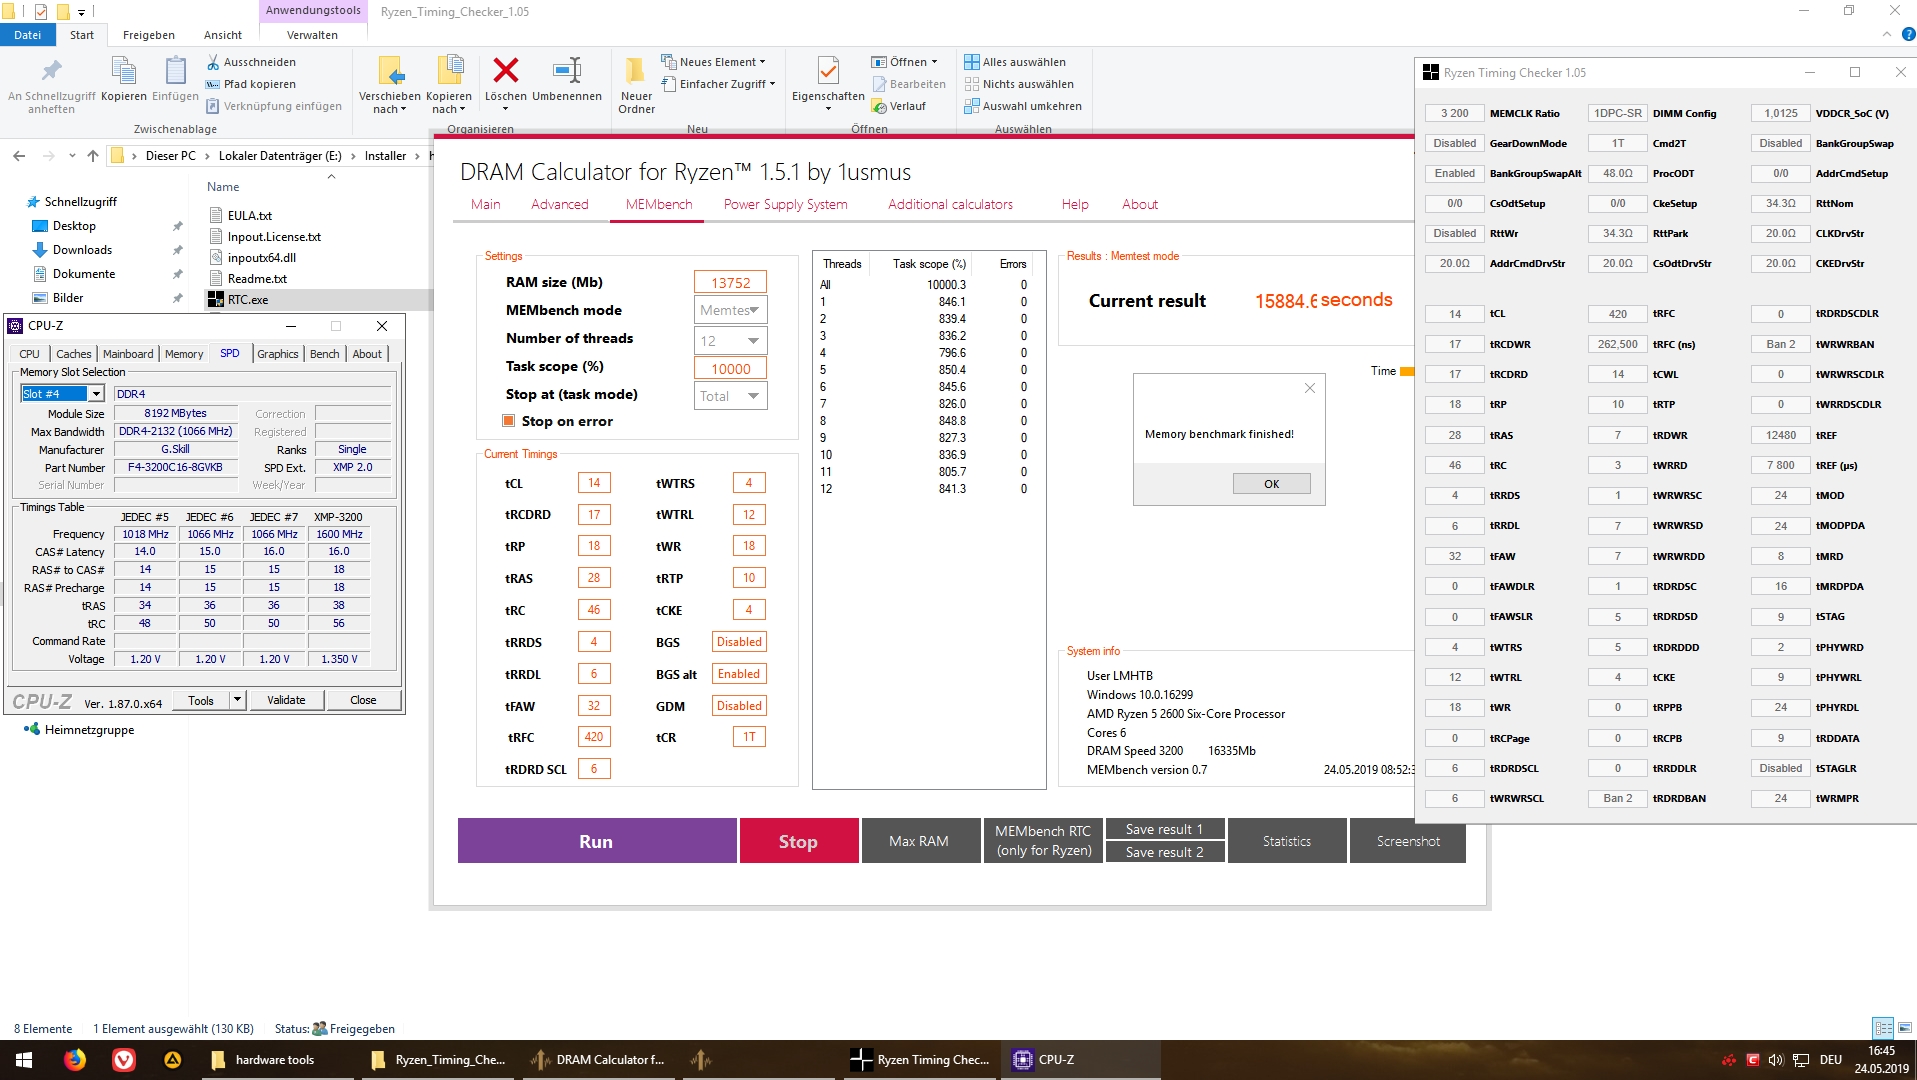Navigate back with Explorer back arrow
Image resolution: width=1917 pixels, height=1080 pixels.
[x=19, y=156]
